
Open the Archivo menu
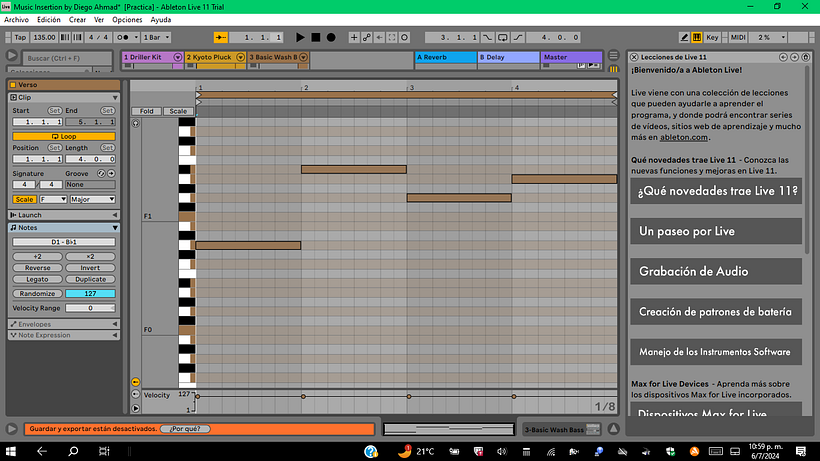tap(16, 19)
